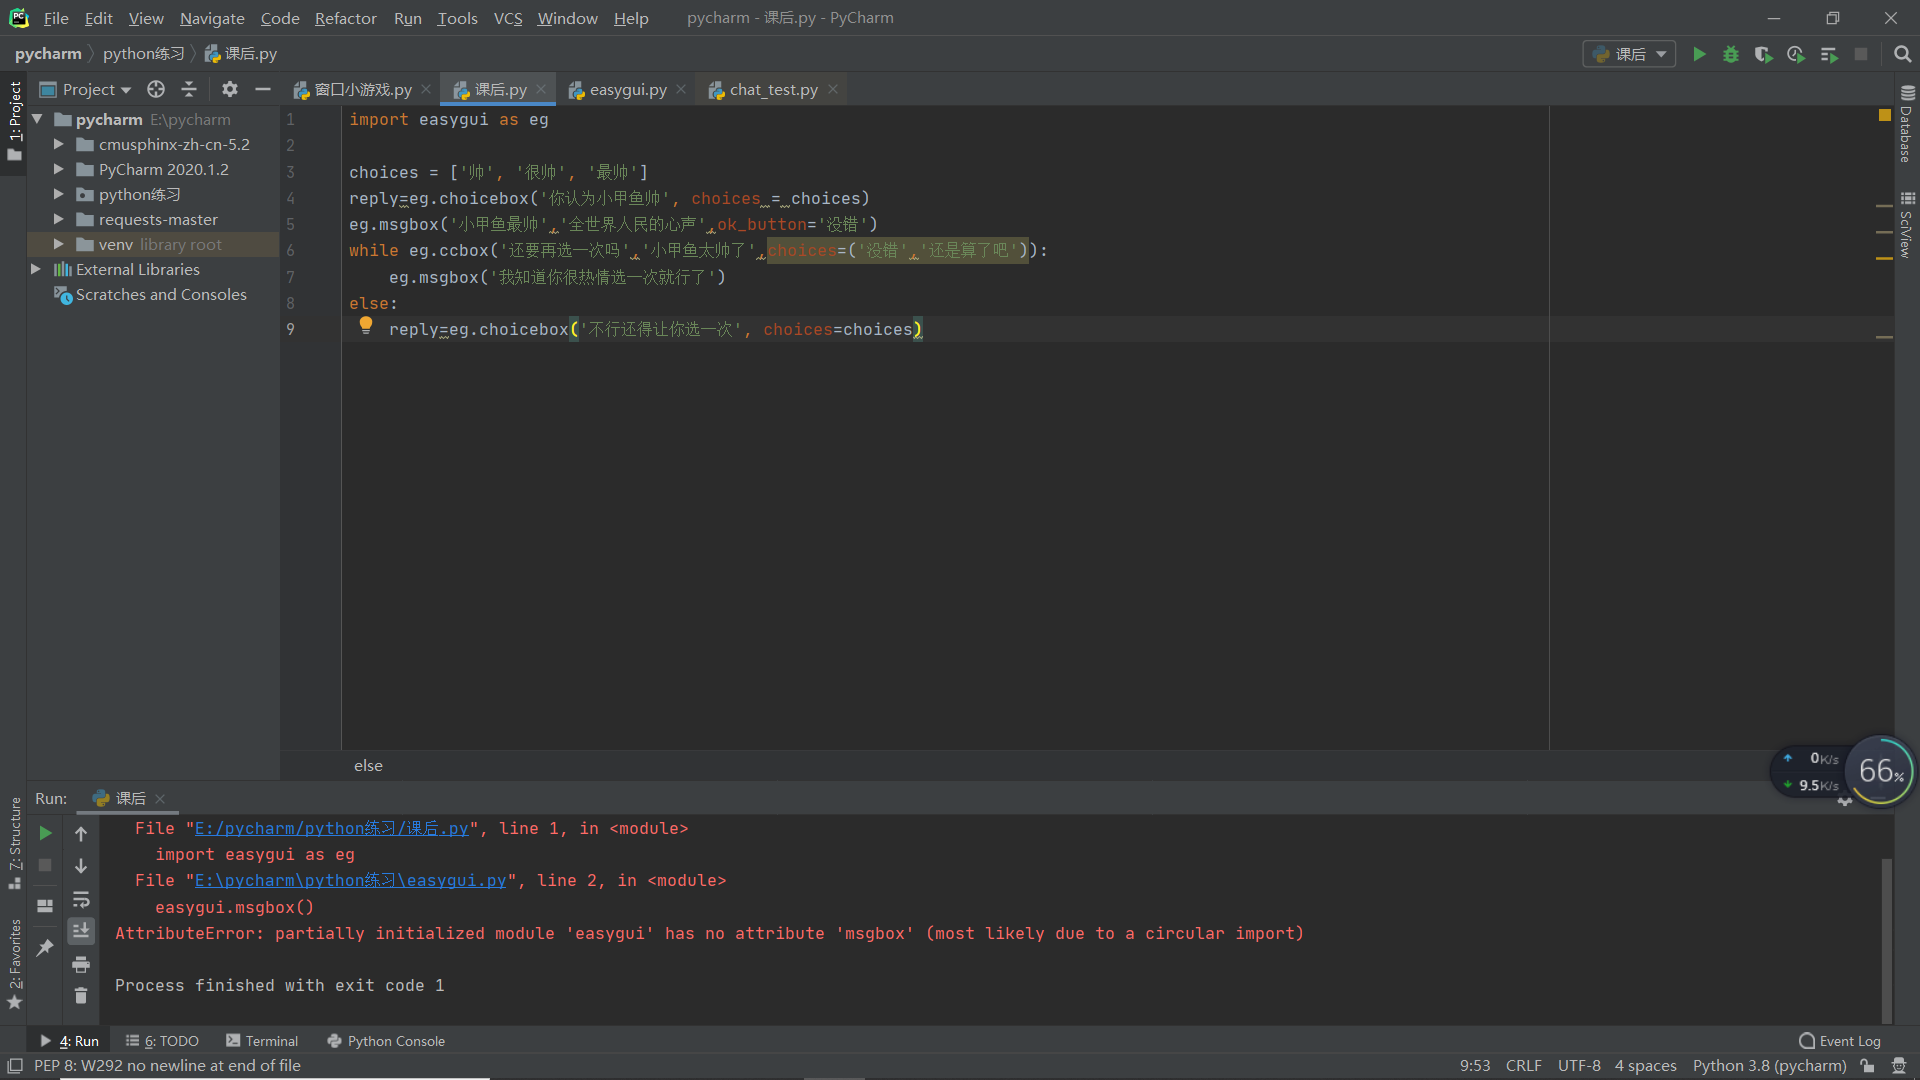This screenshot has width=1920, height=1080.
Task: Toggle scroll to end in Run console
Action: [81, 930]
